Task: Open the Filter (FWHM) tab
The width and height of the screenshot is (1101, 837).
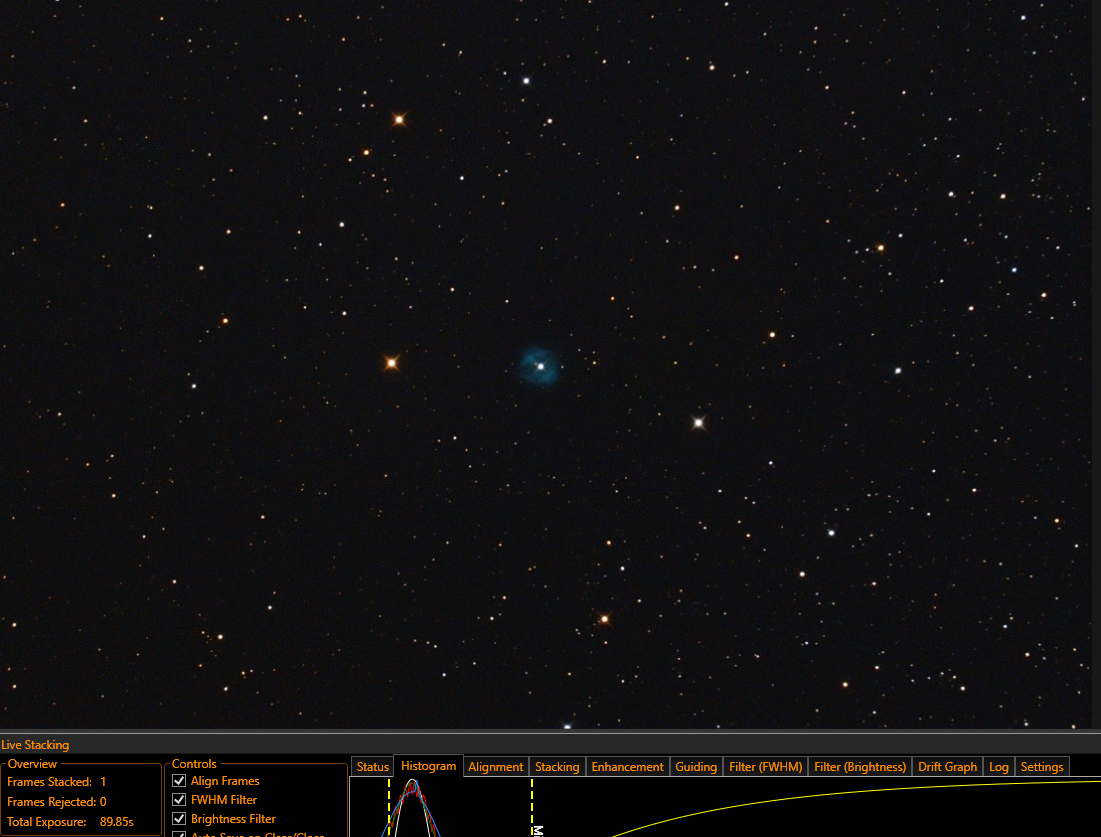Action: (x=765, y=767)
